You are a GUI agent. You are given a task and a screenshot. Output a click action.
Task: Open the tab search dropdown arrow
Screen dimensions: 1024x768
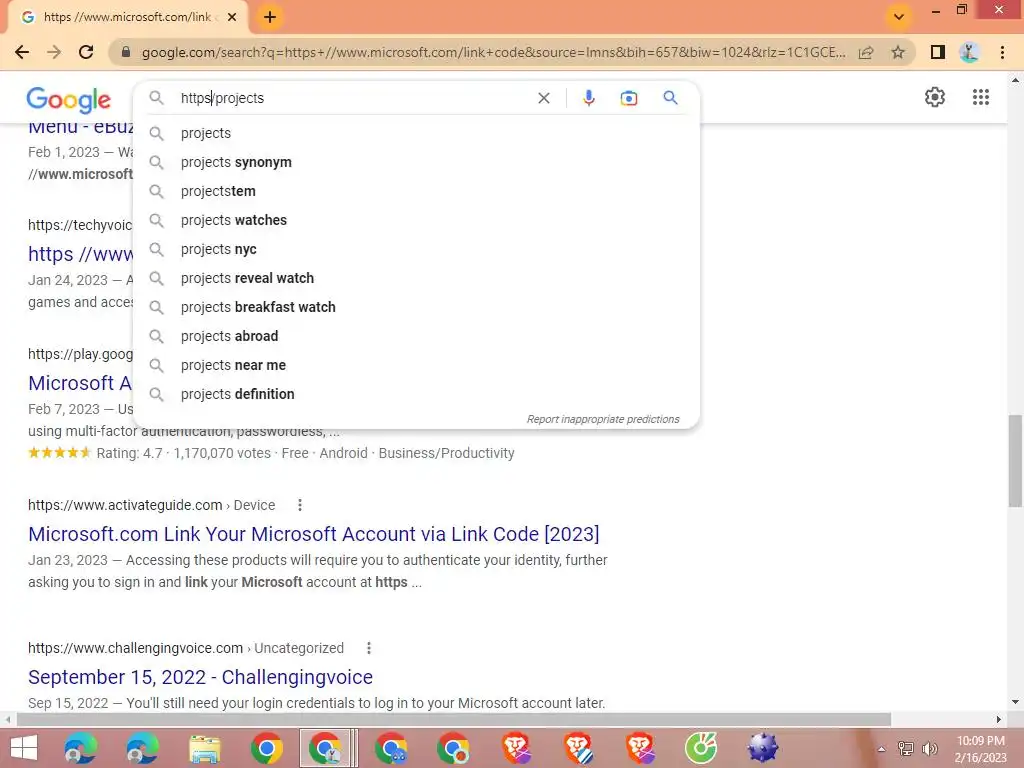[899, 17]
